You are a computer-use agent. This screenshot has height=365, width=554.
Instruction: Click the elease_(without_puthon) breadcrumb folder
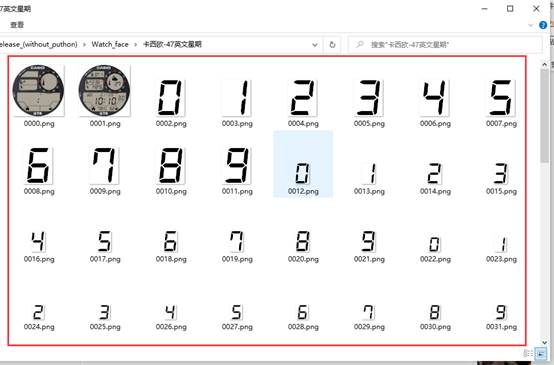(38, 45)
